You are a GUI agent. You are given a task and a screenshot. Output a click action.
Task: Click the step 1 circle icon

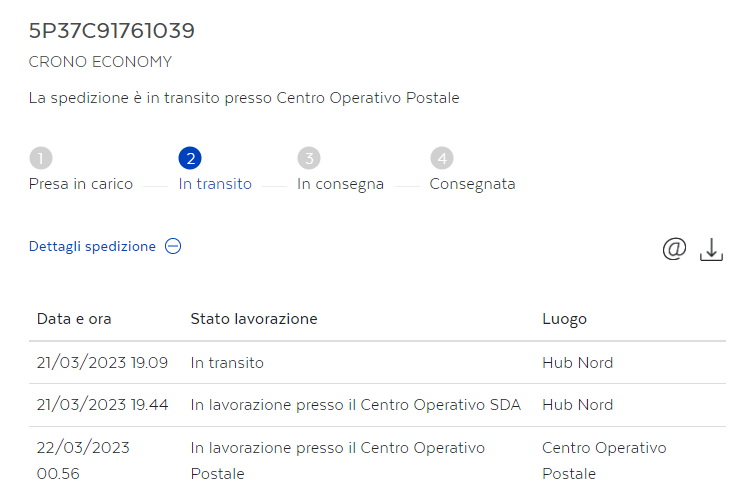point(41,158)
